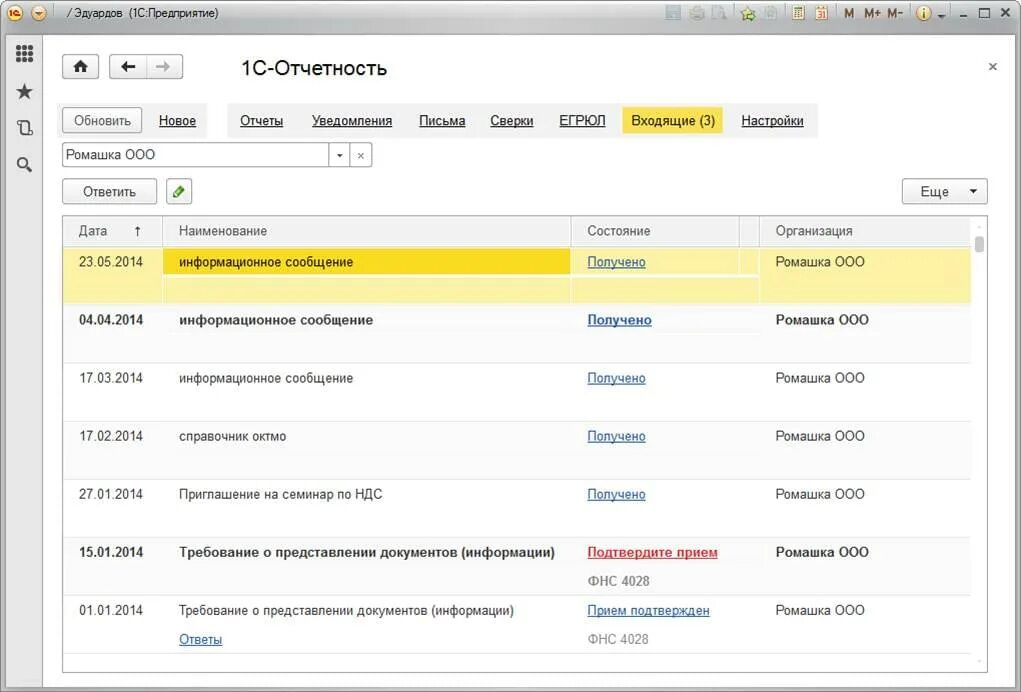
Task: Open the Новое link
Action: coord(177,120)
